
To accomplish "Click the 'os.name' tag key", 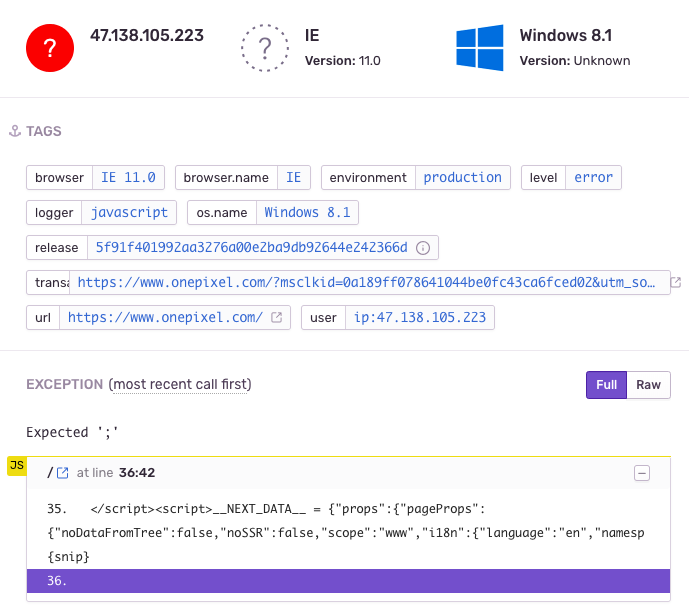I will pyautogui.click(x=221, y=213).
